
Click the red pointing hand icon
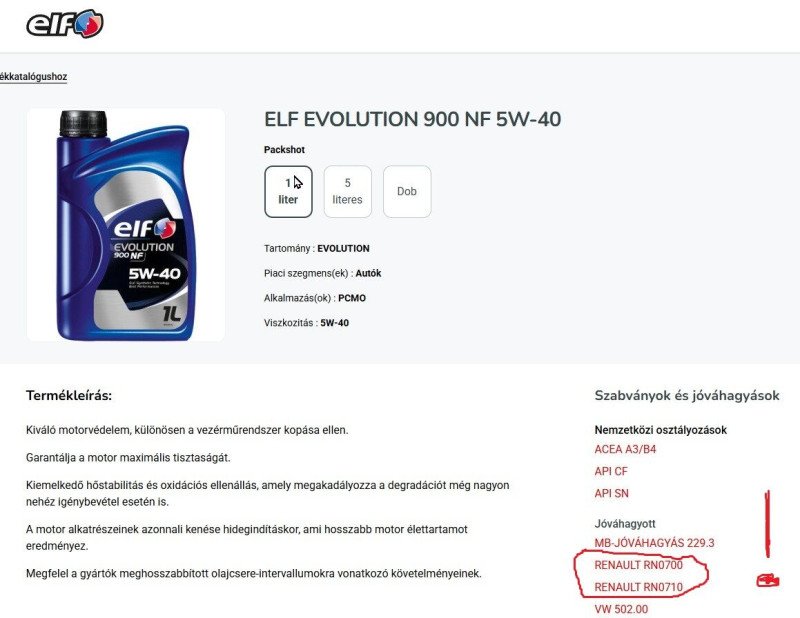coord(767,580)
